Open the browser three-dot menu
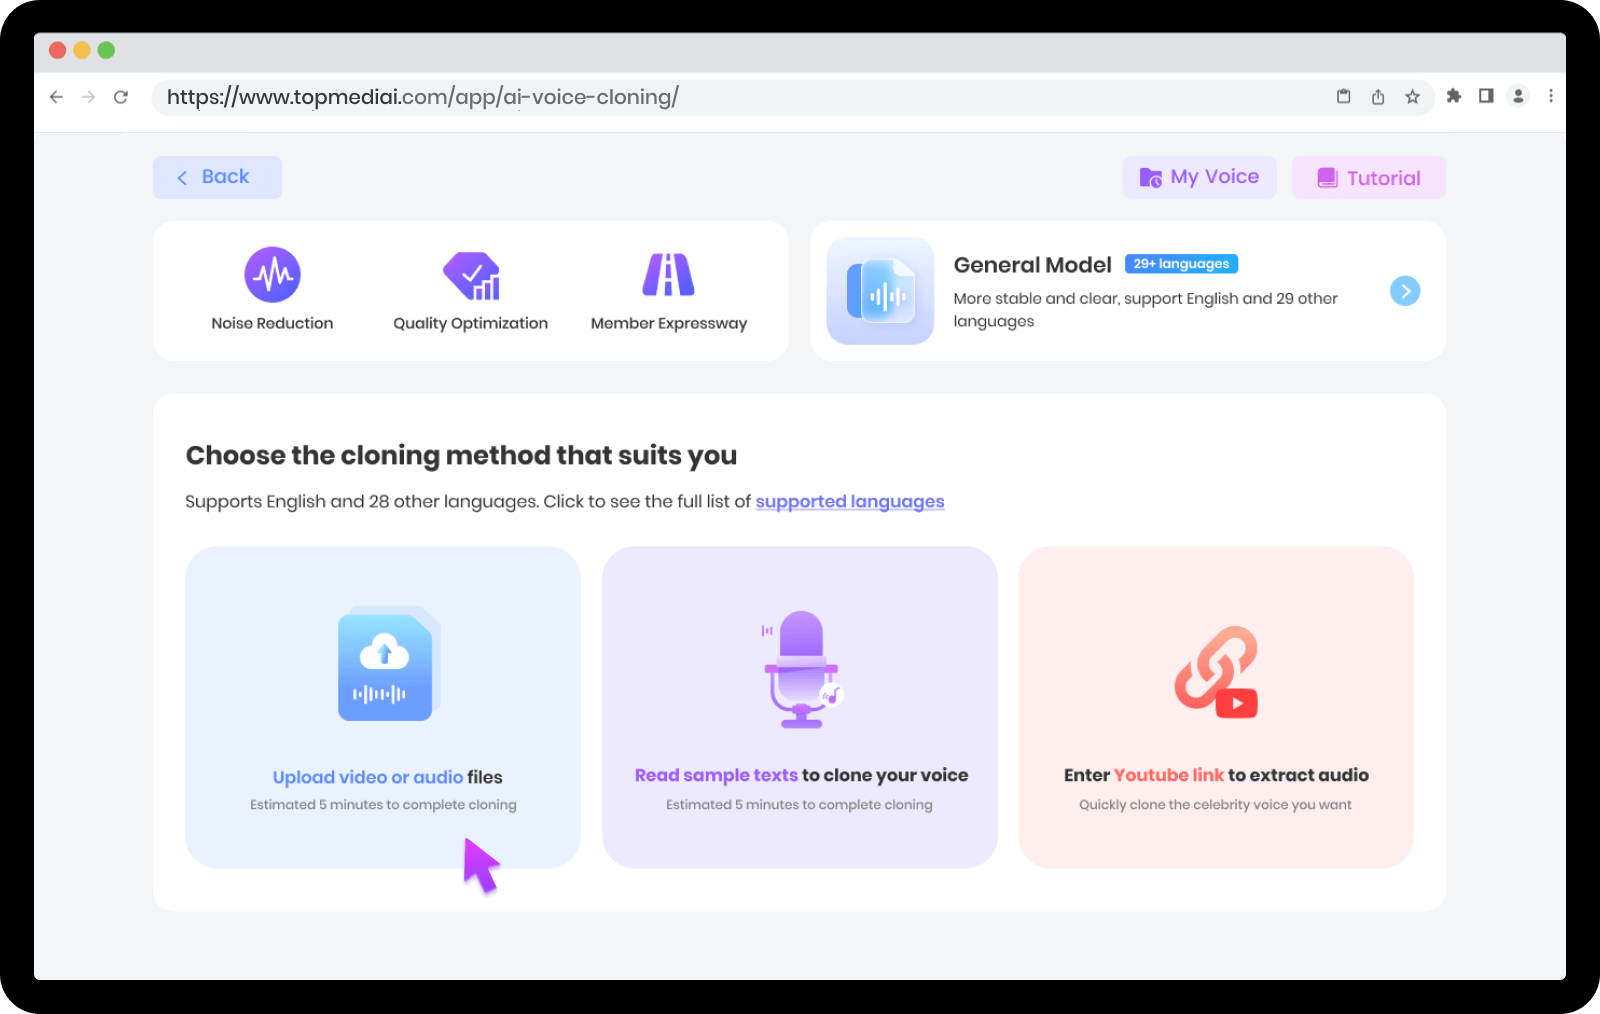This screenshot has width=1600, height=1014. click(1551, 96)
